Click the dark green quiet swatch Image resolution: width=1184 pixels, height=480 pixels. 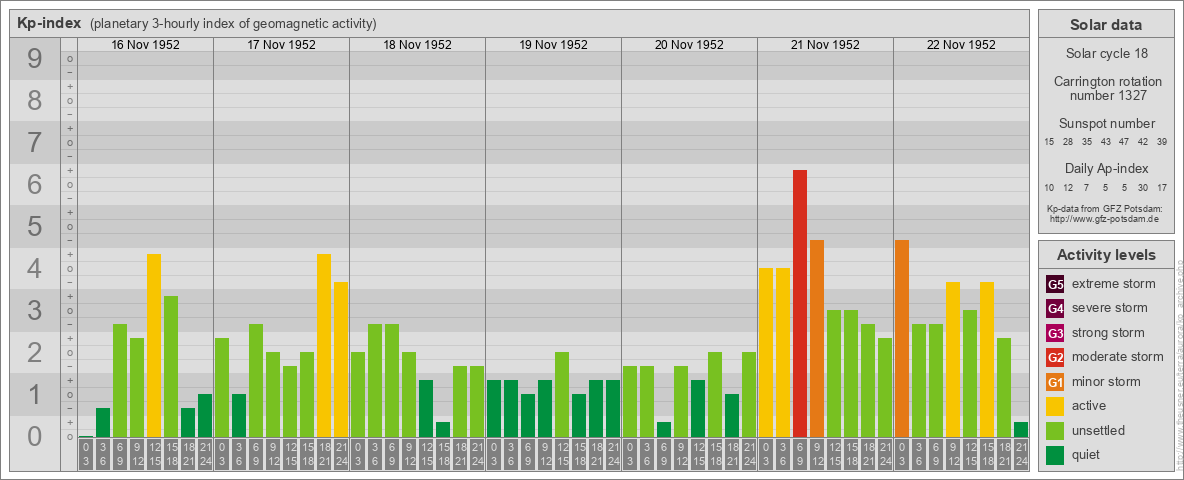coord(1055,455)
